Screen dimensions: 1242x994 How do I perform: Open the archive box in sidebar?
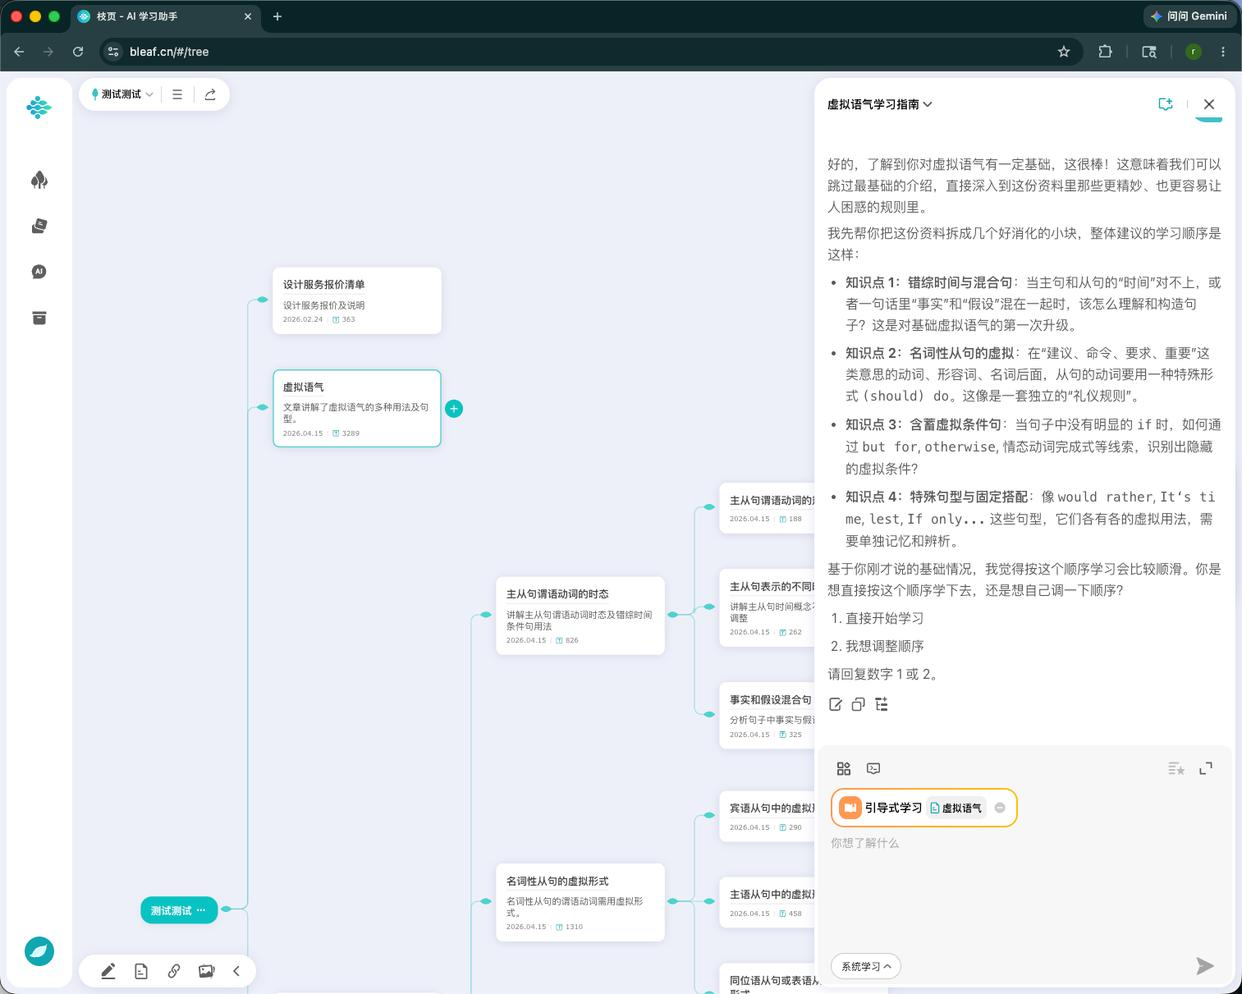pos(39,318)
